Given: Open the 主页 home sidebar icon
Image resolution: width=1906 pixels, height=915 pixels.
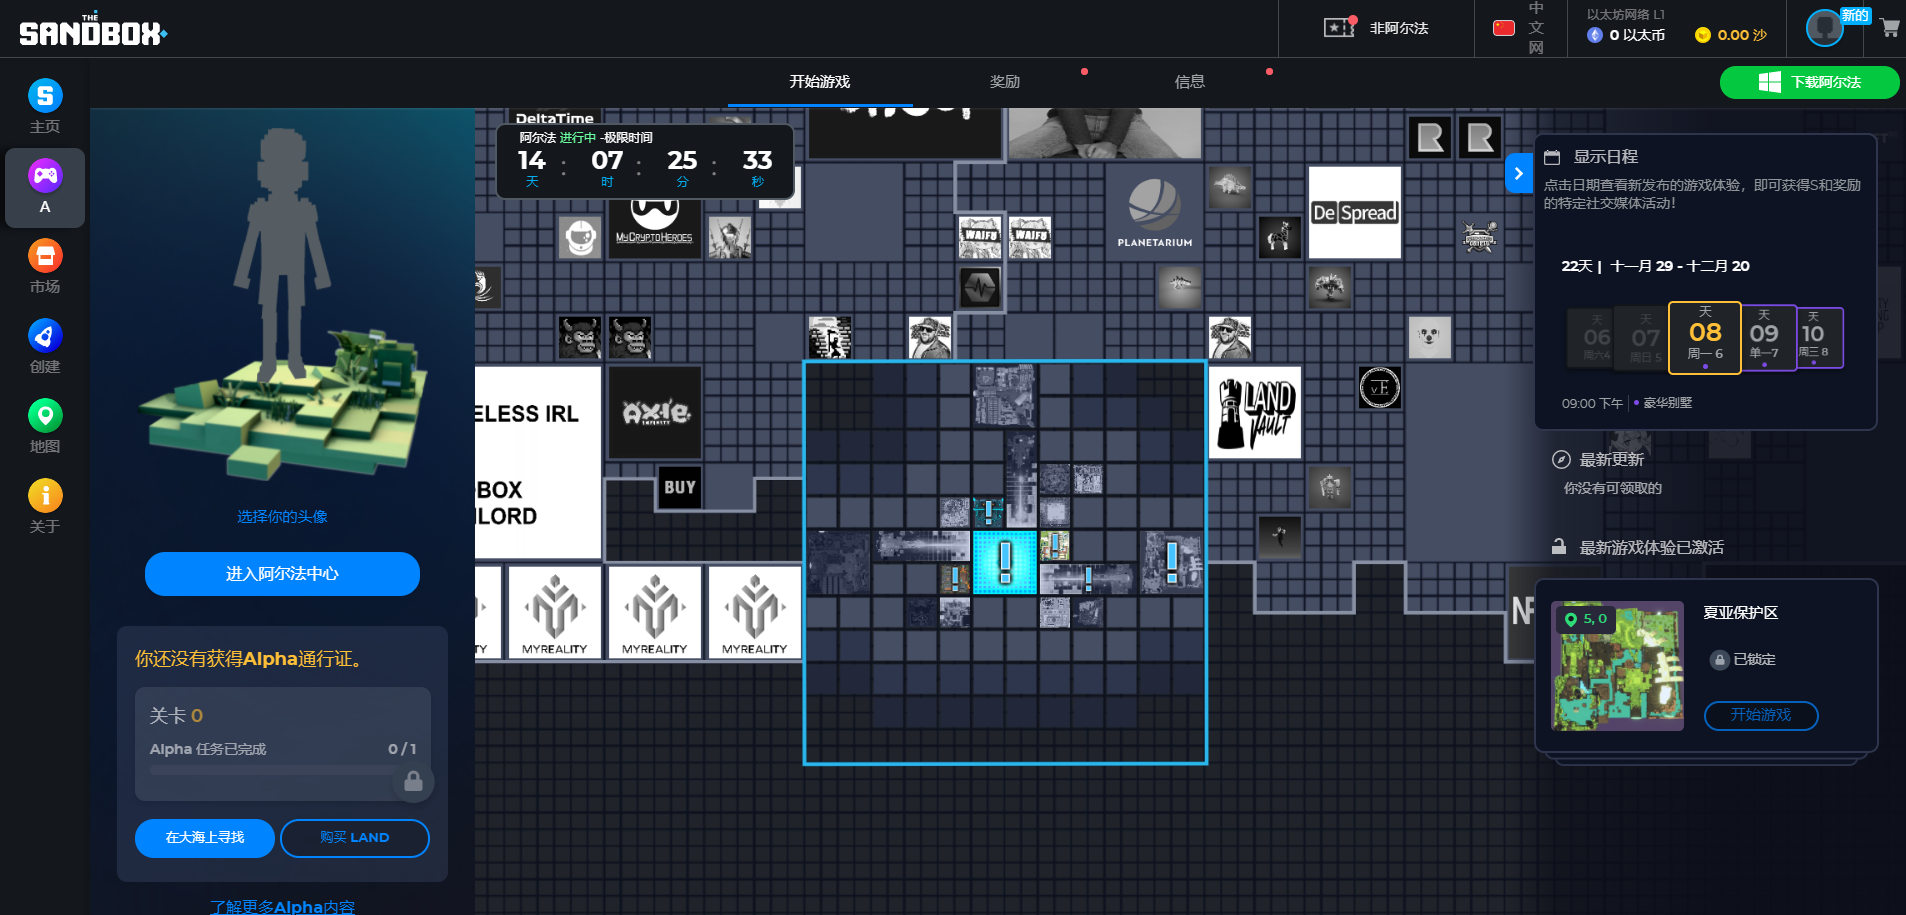Looking at the screenshot, I should point(45,106).
